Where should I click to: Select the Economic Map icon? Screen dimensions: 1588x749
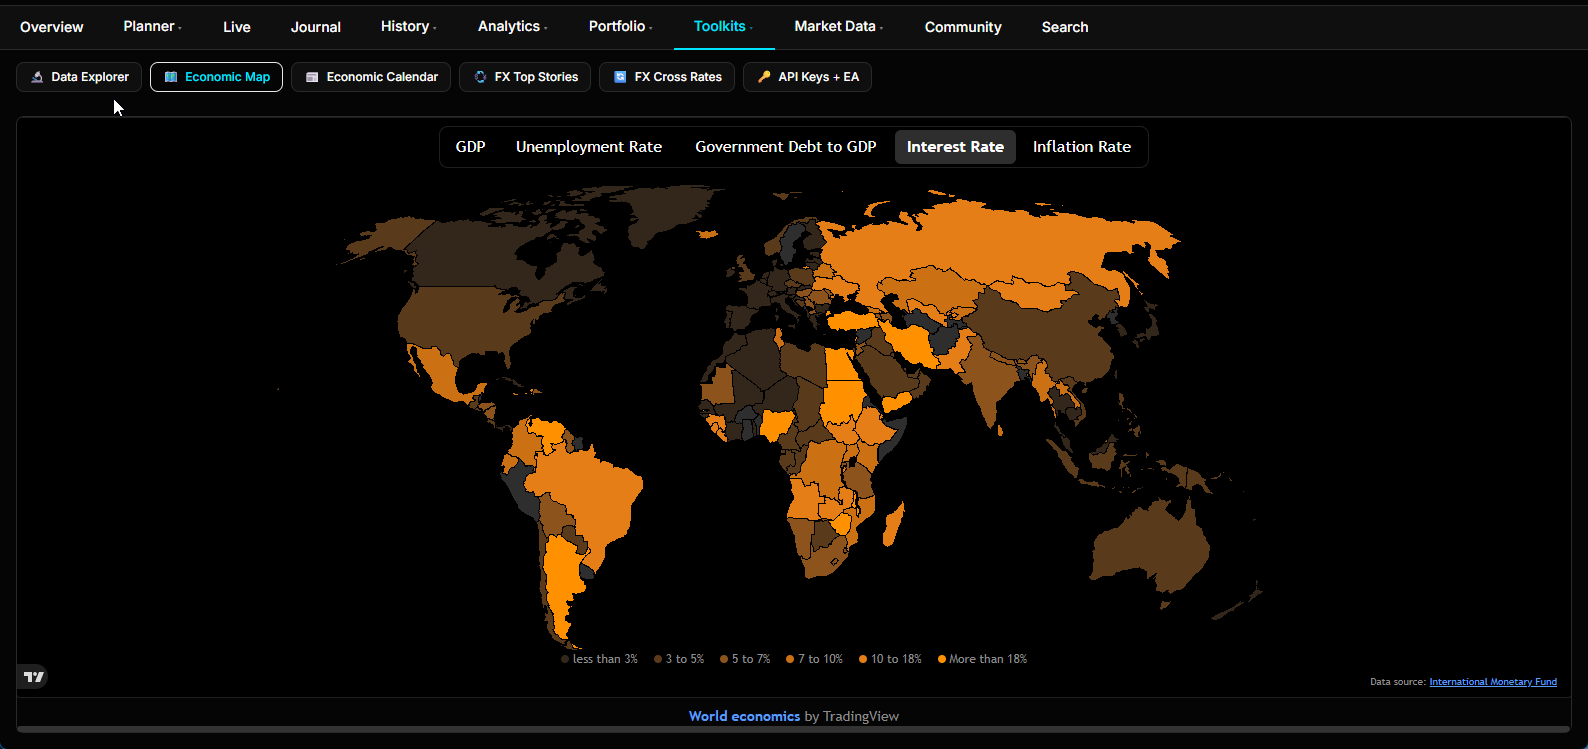click(x=171, y=77)
